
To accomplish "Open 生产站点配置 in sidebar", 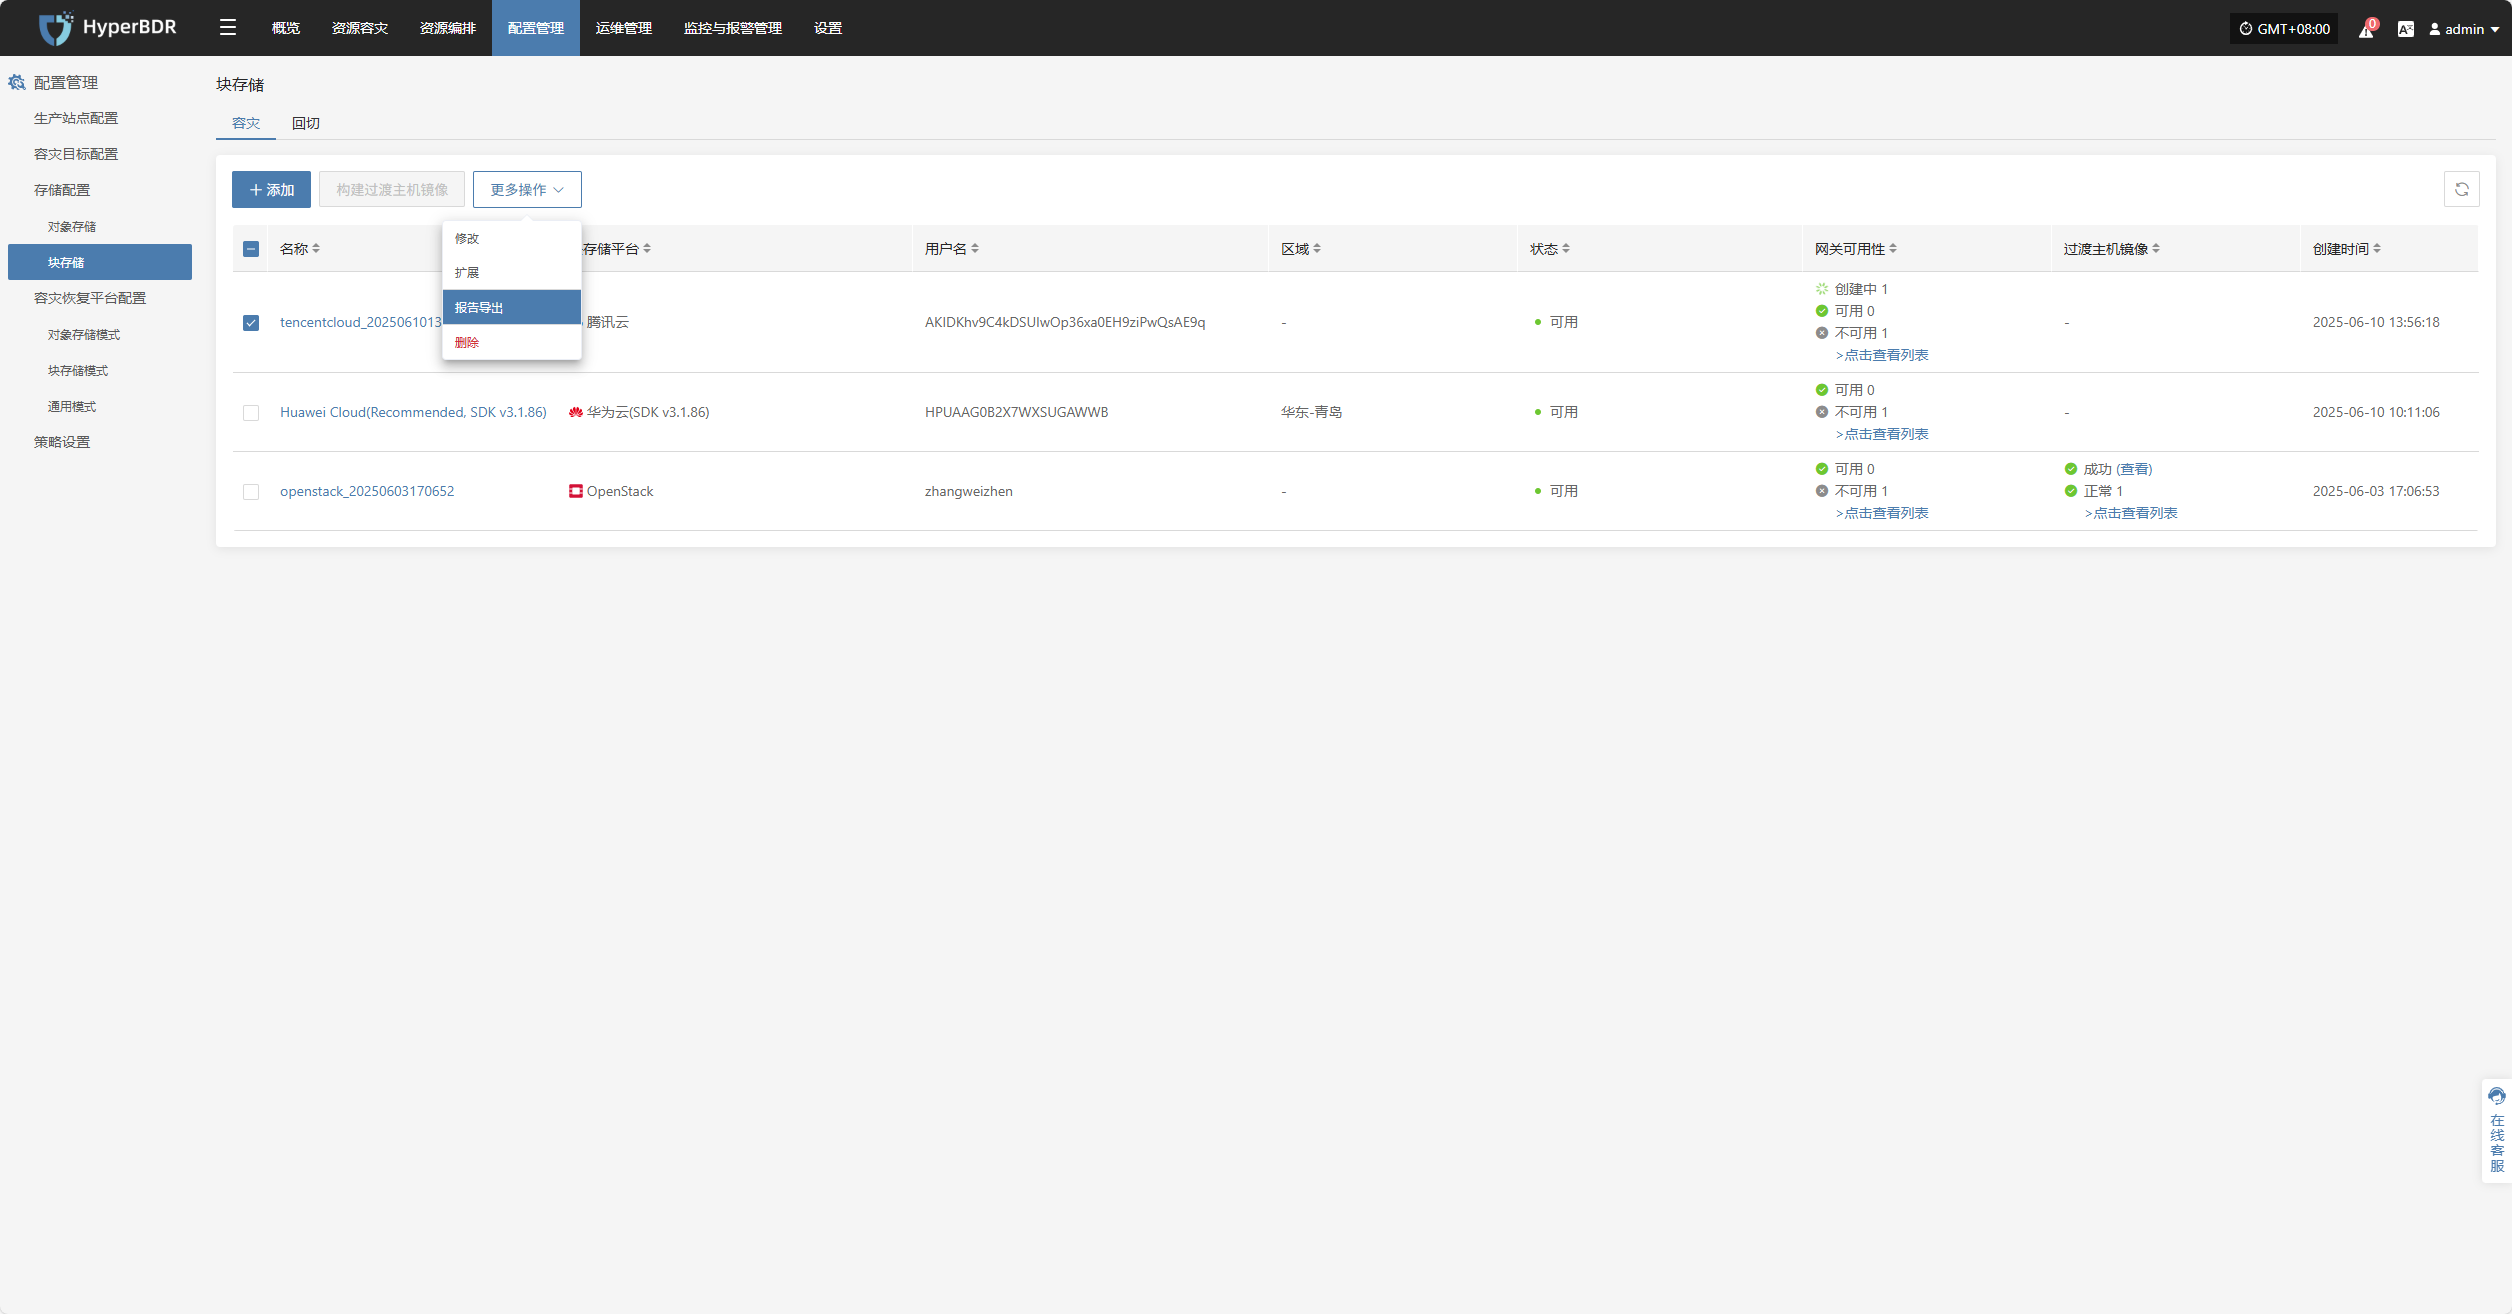I will pos(76,118).
